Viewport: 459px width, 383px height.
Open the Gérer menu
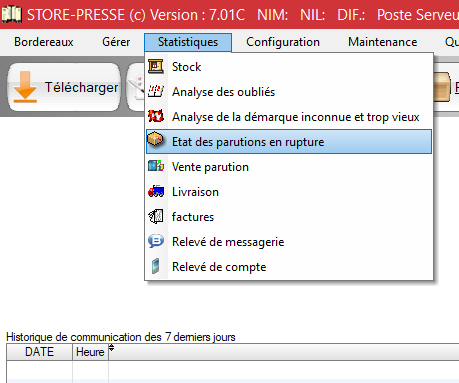click(x=116, y=42)
